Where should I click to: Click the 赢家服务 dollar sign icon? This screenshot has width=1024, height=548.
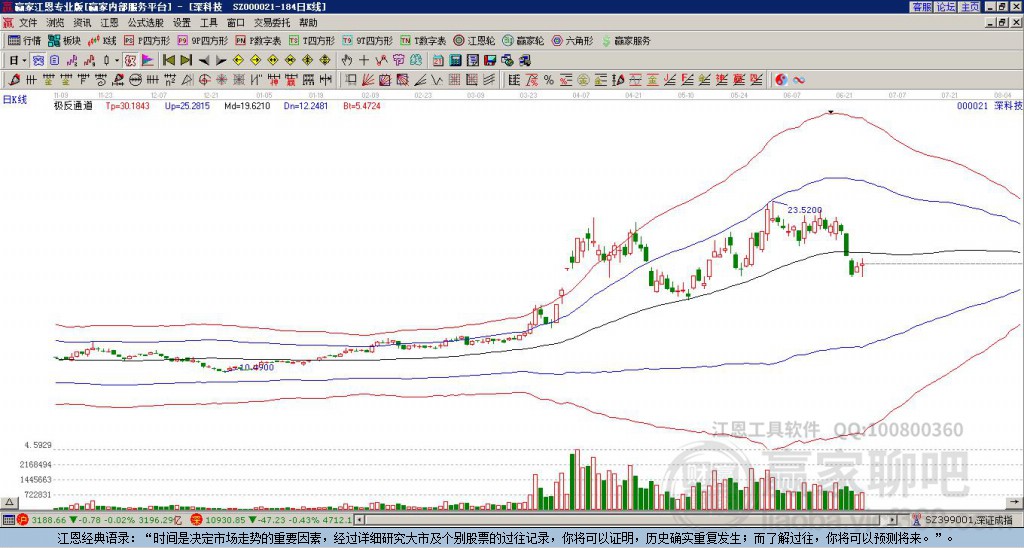[606, 41]
